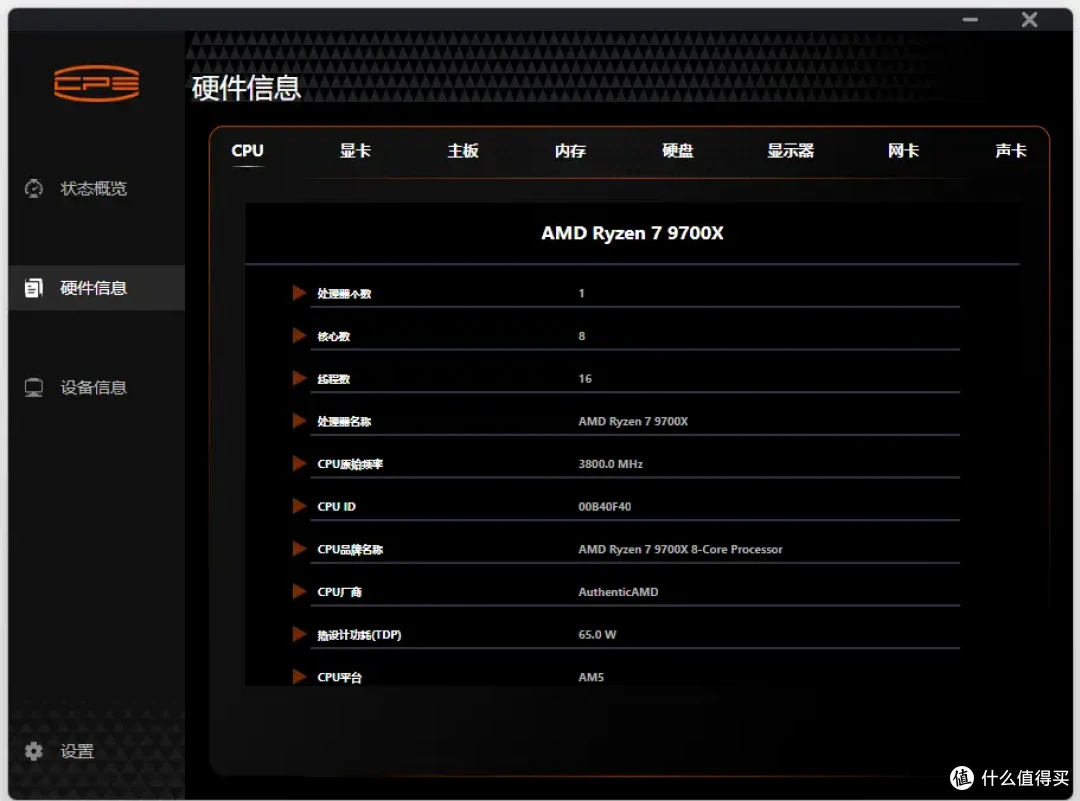Viewport: 1080px width, 801px height.
Task: Click the 处理器个数 label
Action: pos(344,293)
